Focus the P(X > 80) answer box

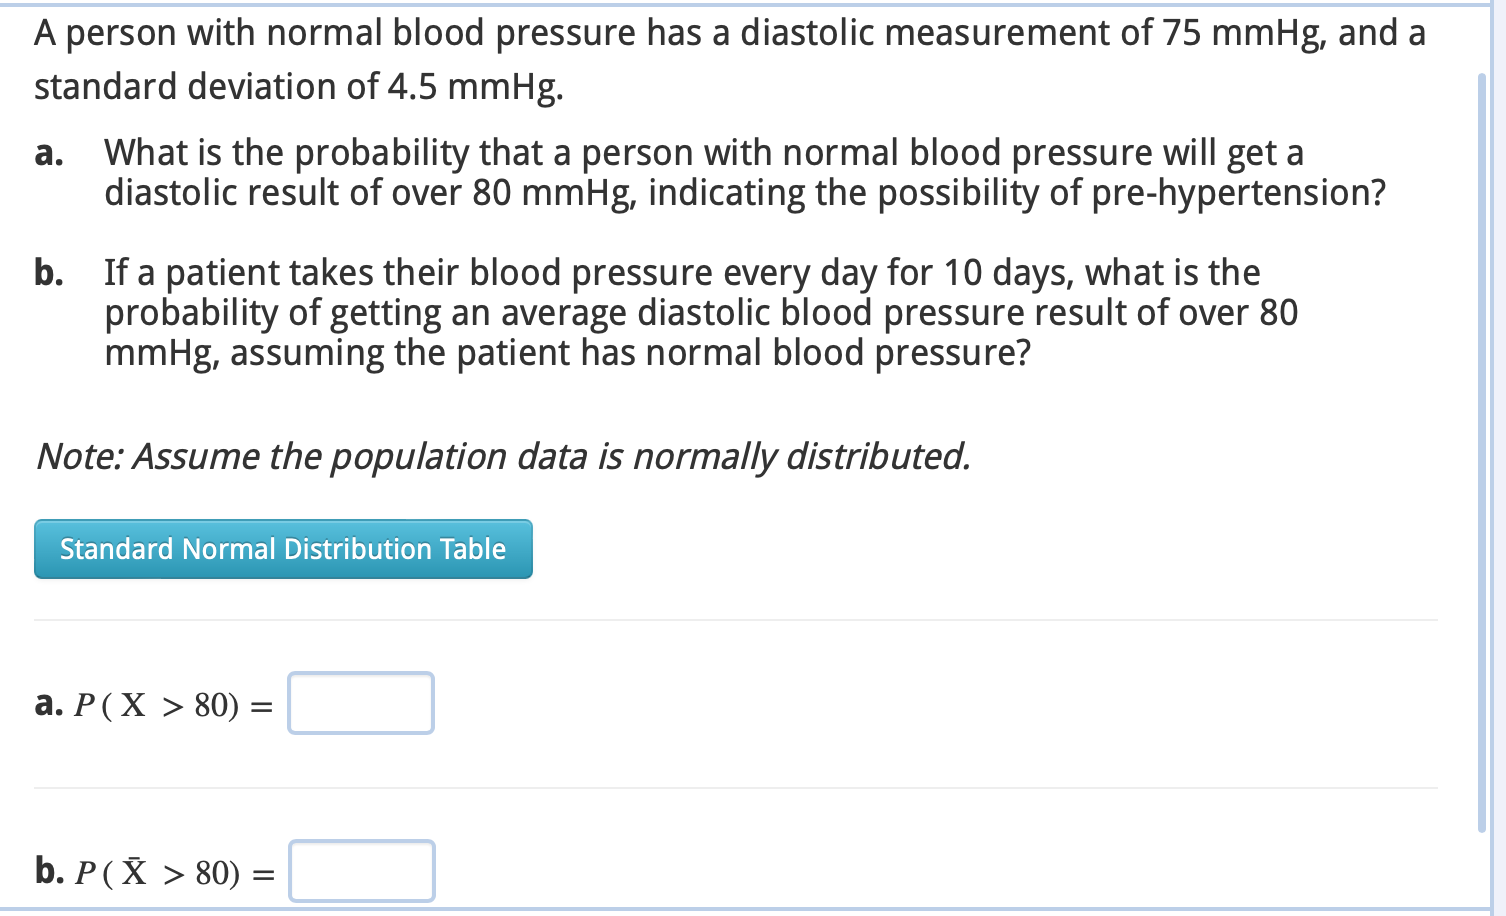pos(361,703)
